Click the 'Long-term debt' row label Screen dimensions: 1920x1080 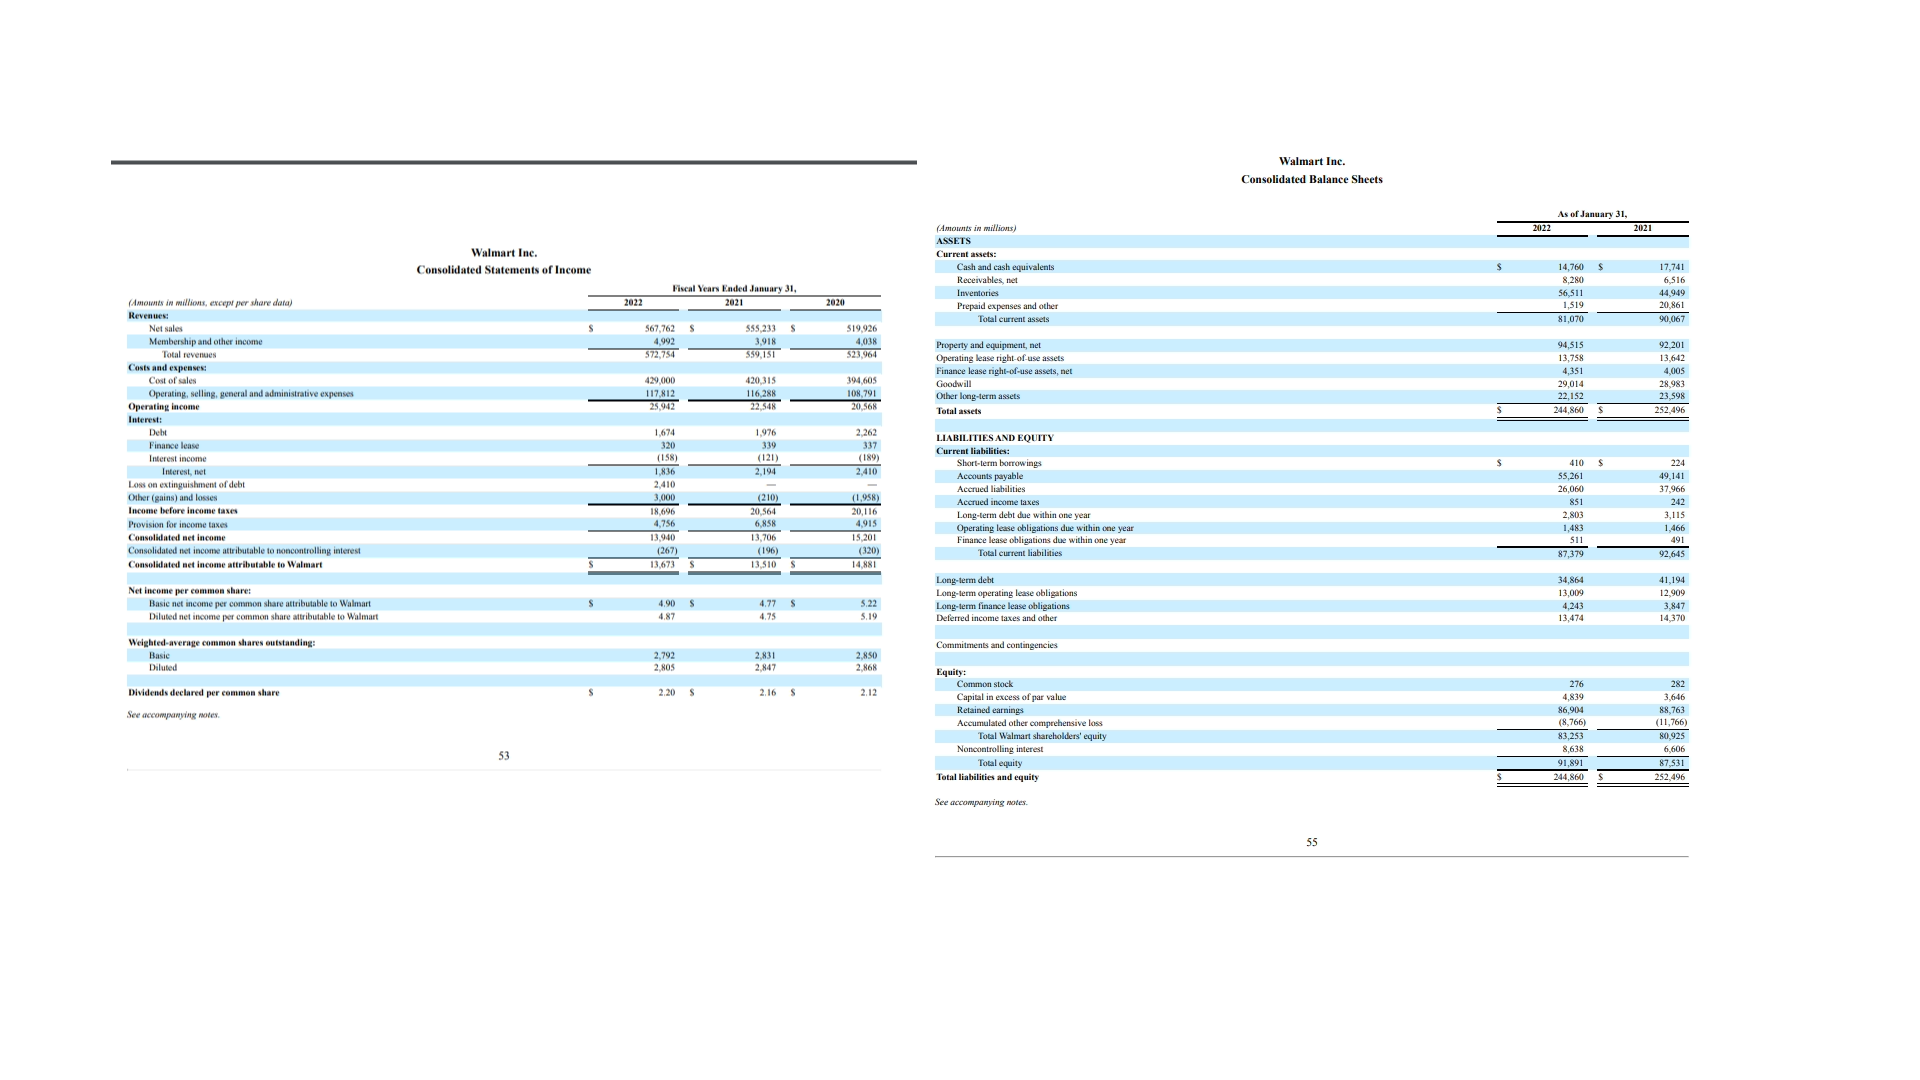(x=964, y=580)
